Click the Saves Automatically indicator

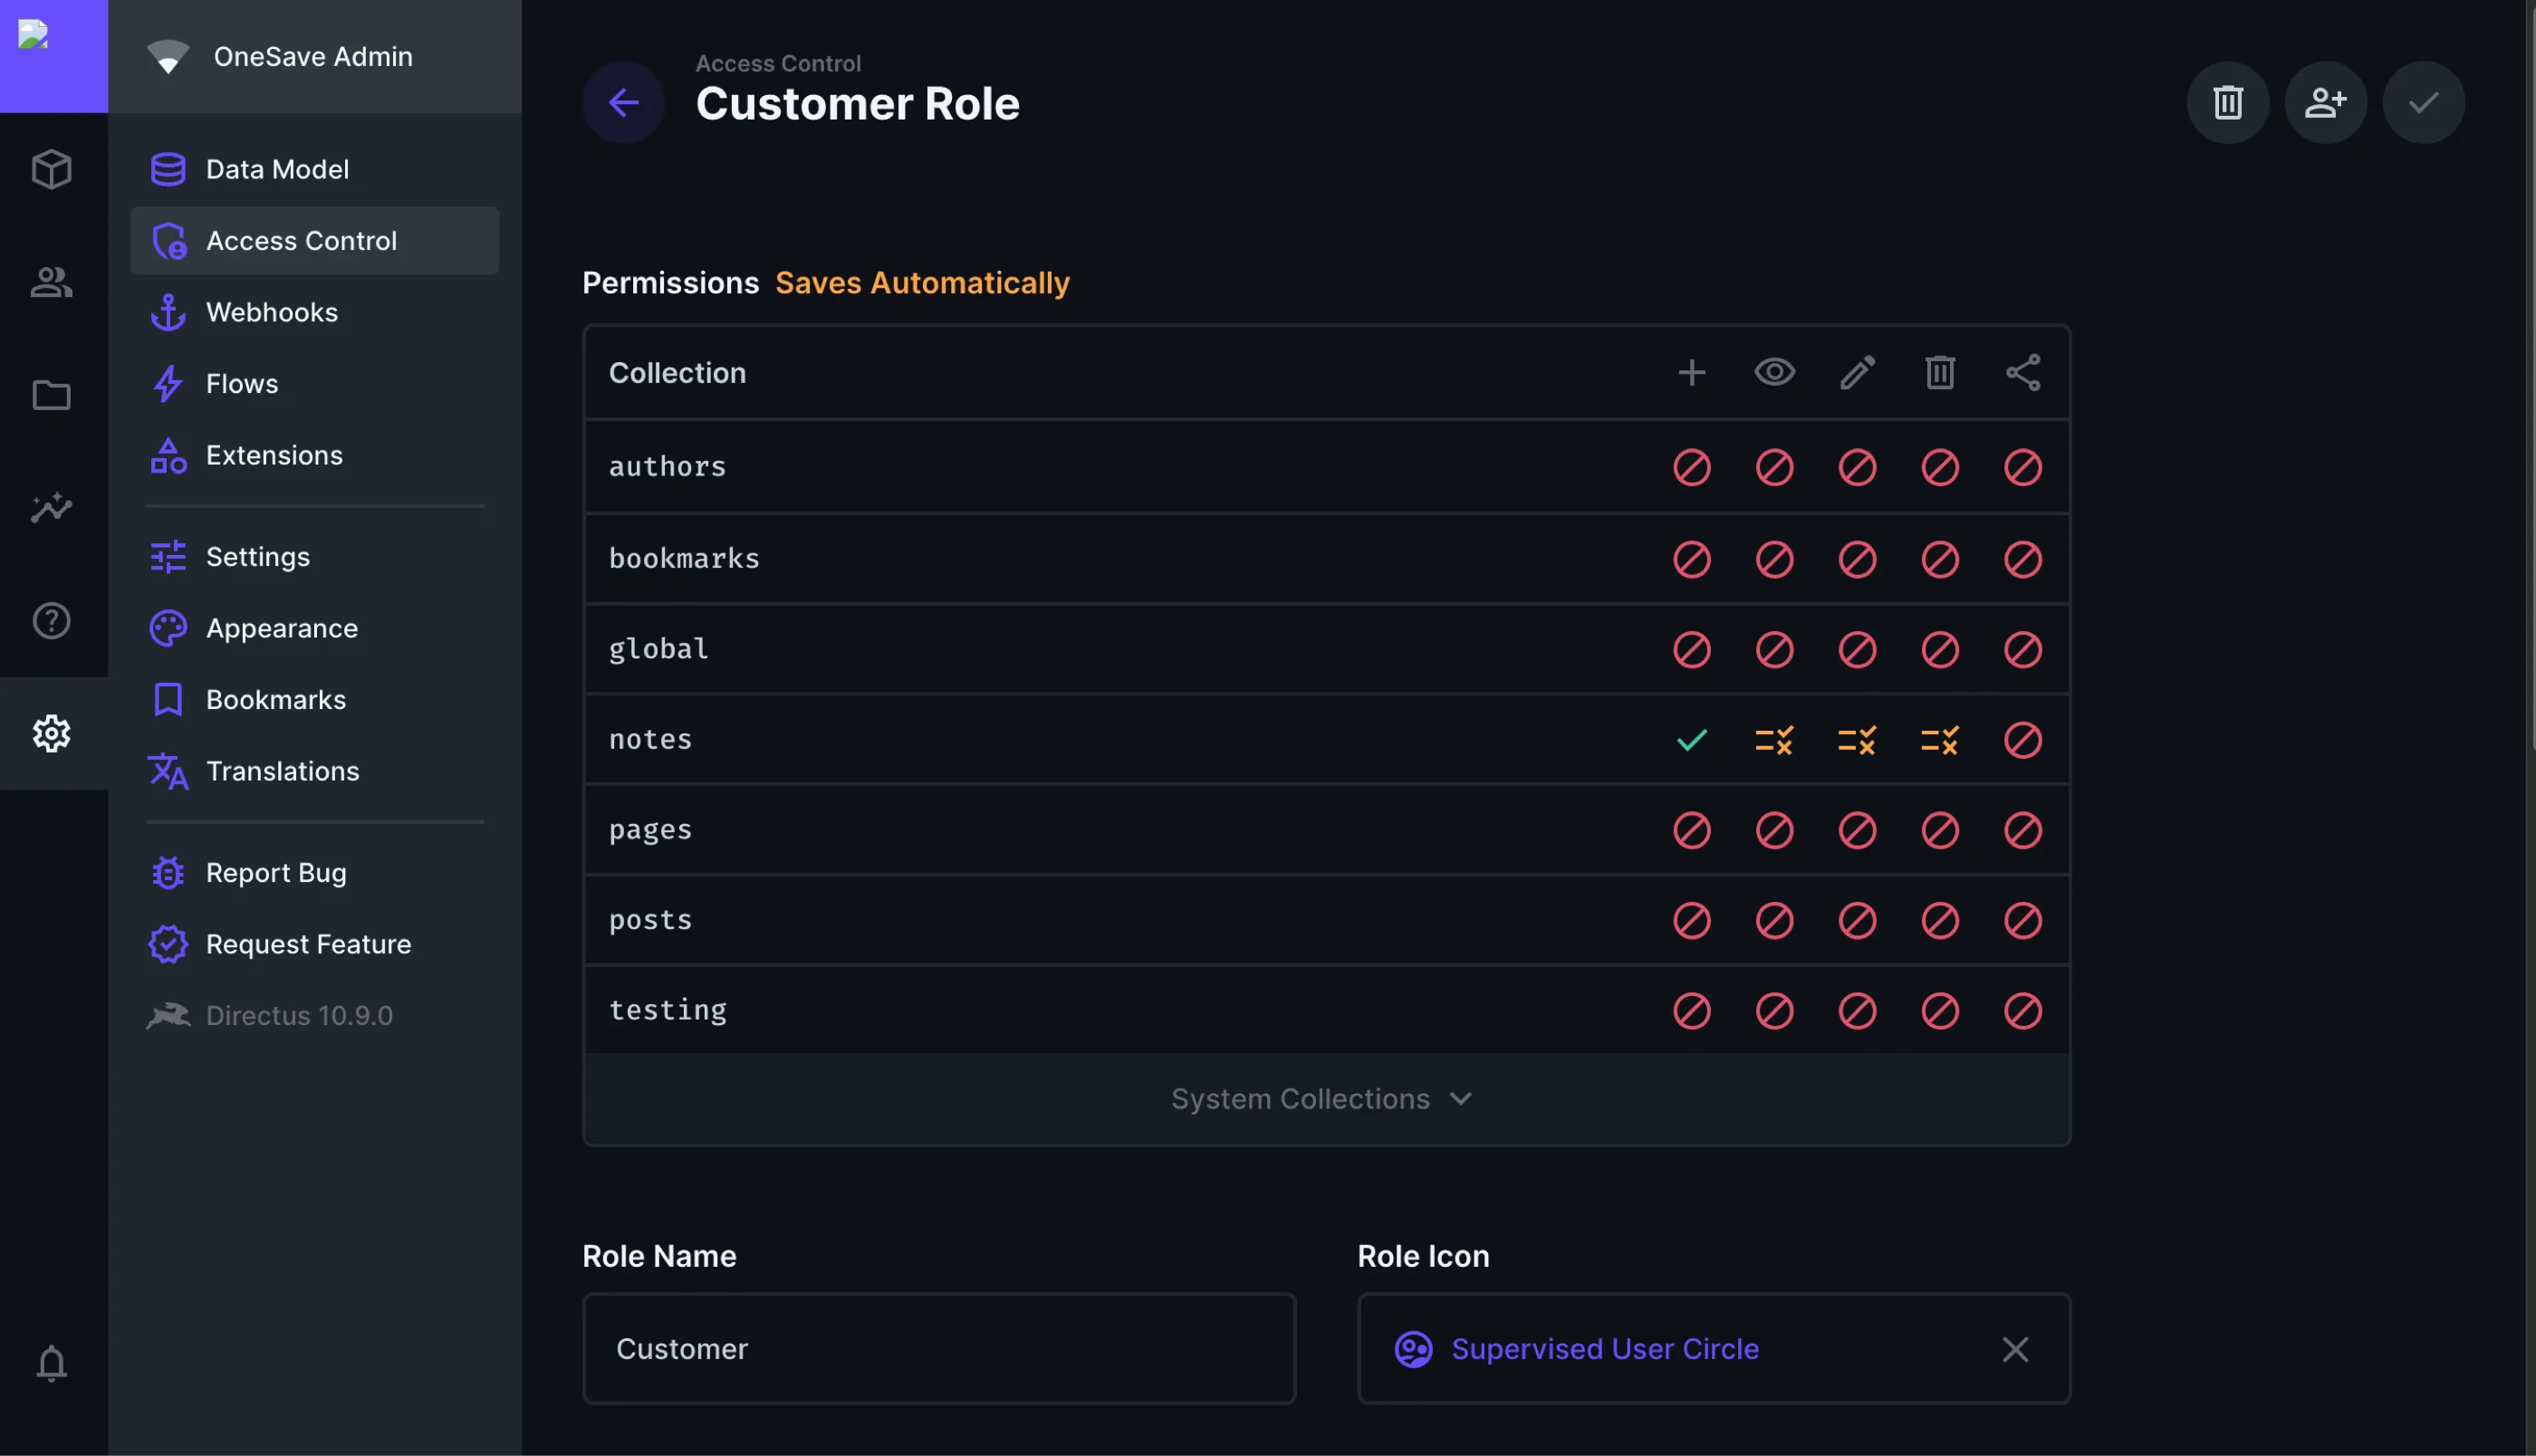[x=922, y=283]
